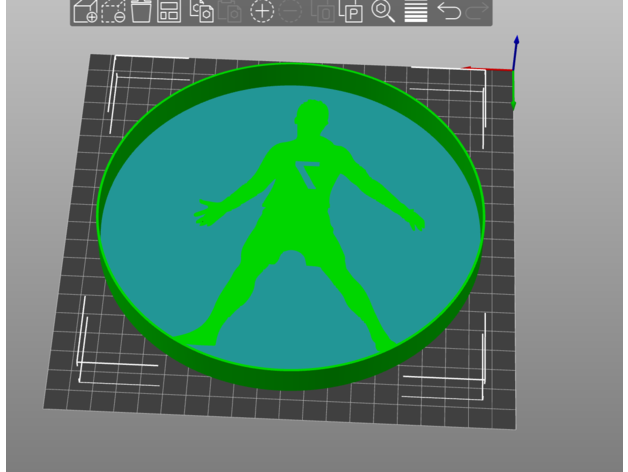This screenshot has height=472, width=628.
Task: Remove an instance with the minus icon
Action: point(291,12)
